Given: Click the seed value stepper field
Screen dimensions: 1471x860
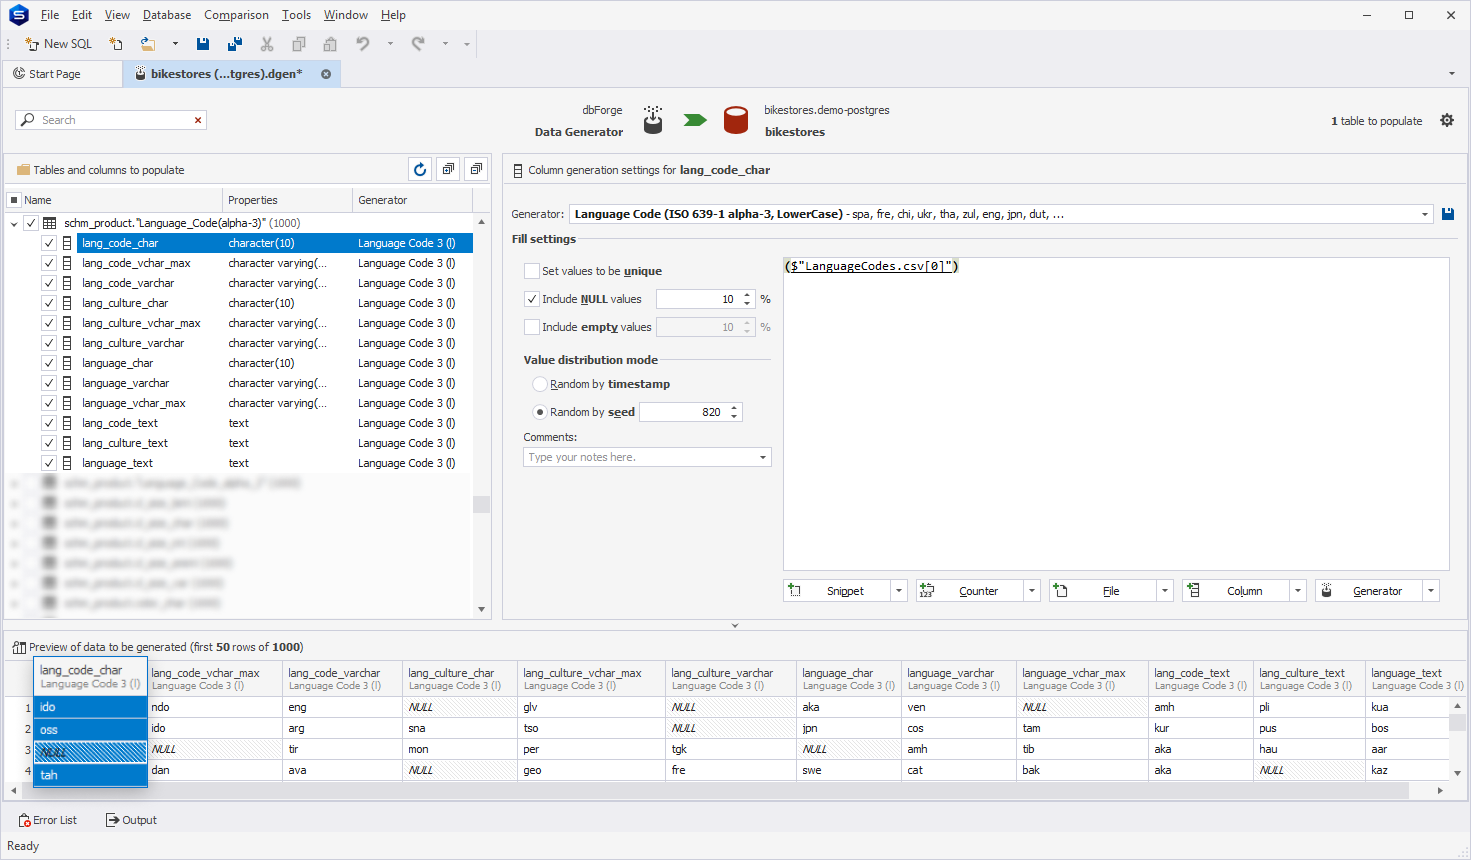Looking at the screenshot, I should pyautogui.click(x=690, y=412).
